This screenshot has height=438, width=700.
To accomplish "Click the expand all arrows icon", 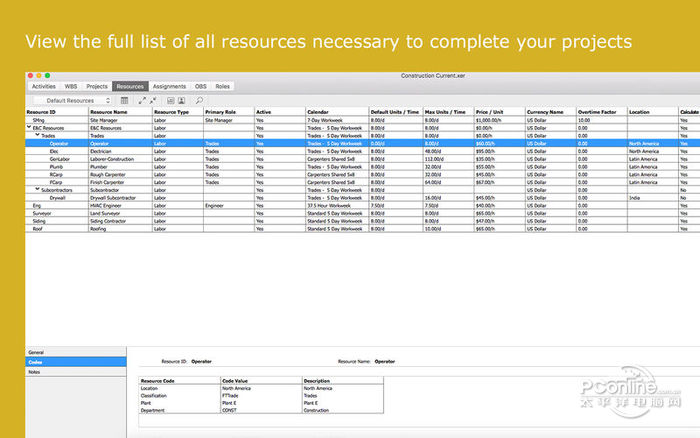I will (x=142, y=101).
